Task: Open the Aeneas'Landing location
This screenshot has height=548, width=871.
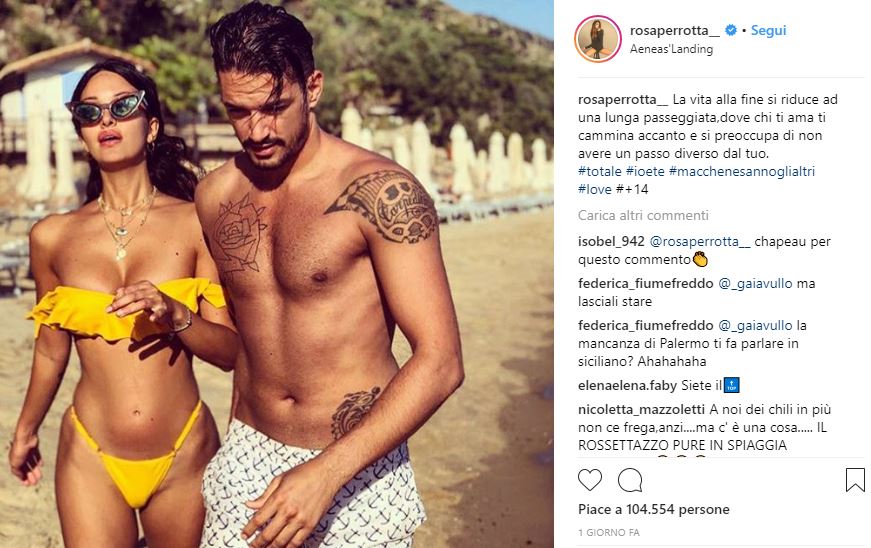Action: tap(671, 49)
